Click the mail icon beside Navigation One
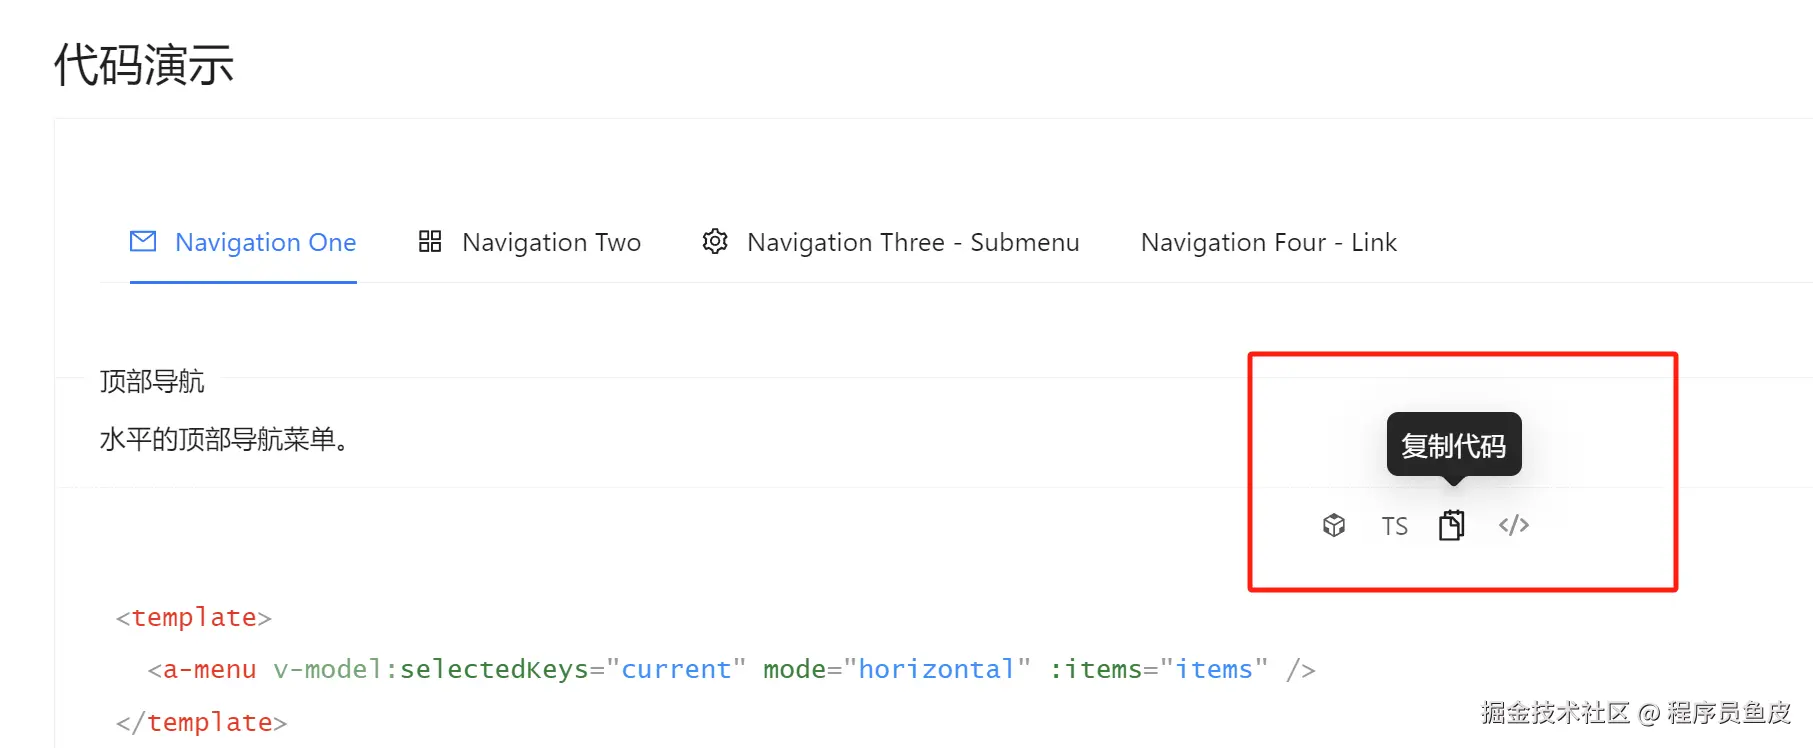 143,241
